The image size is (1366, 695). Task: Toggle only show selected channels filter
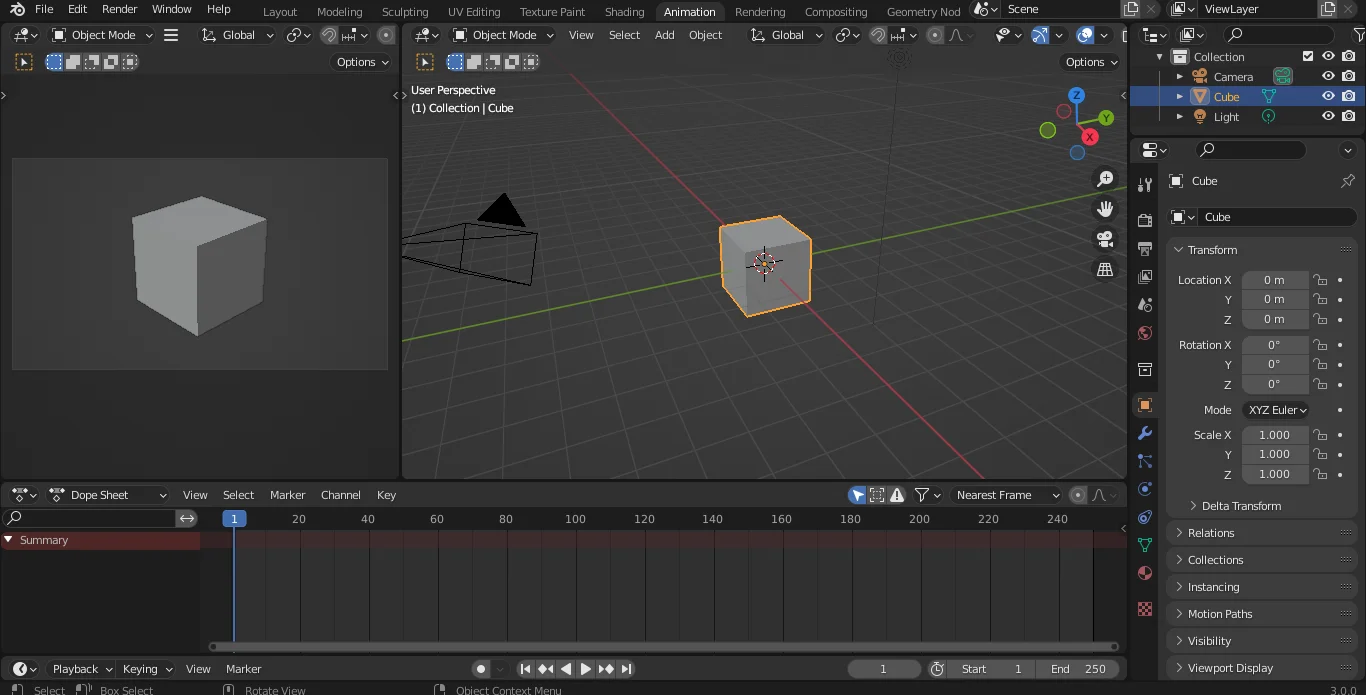coord(857,495)
